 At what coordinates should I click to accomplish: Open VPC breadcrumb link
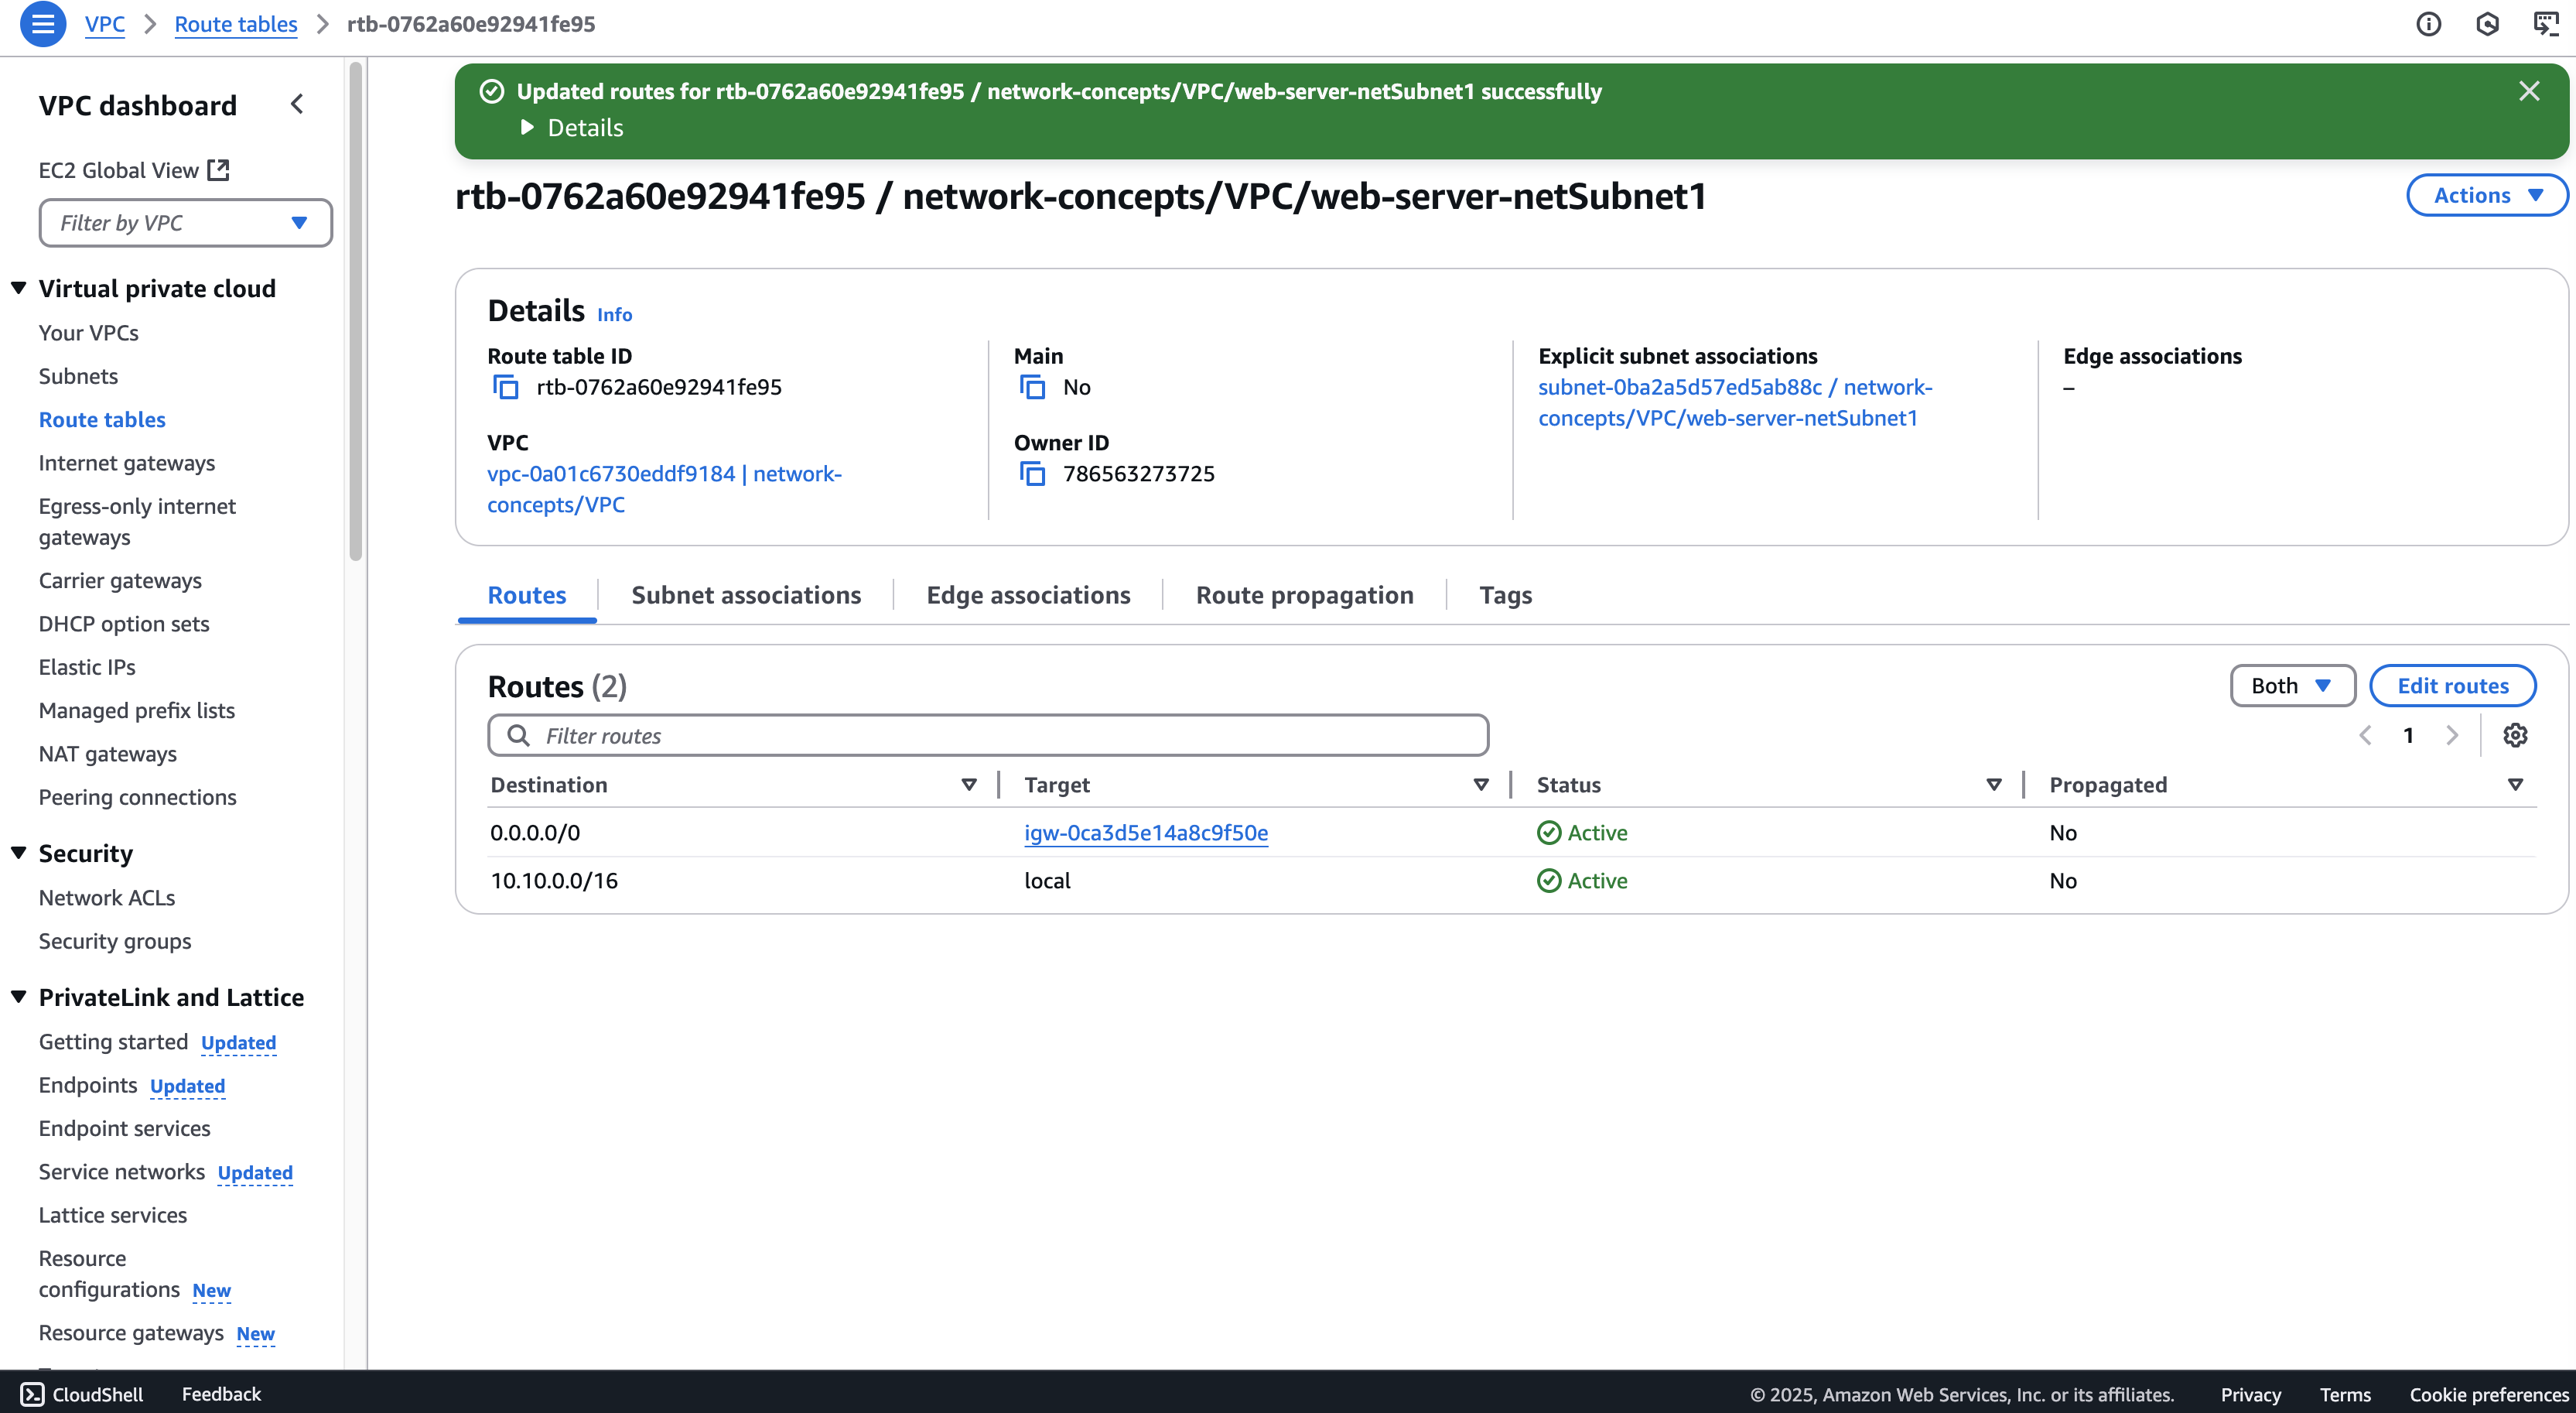105,24
